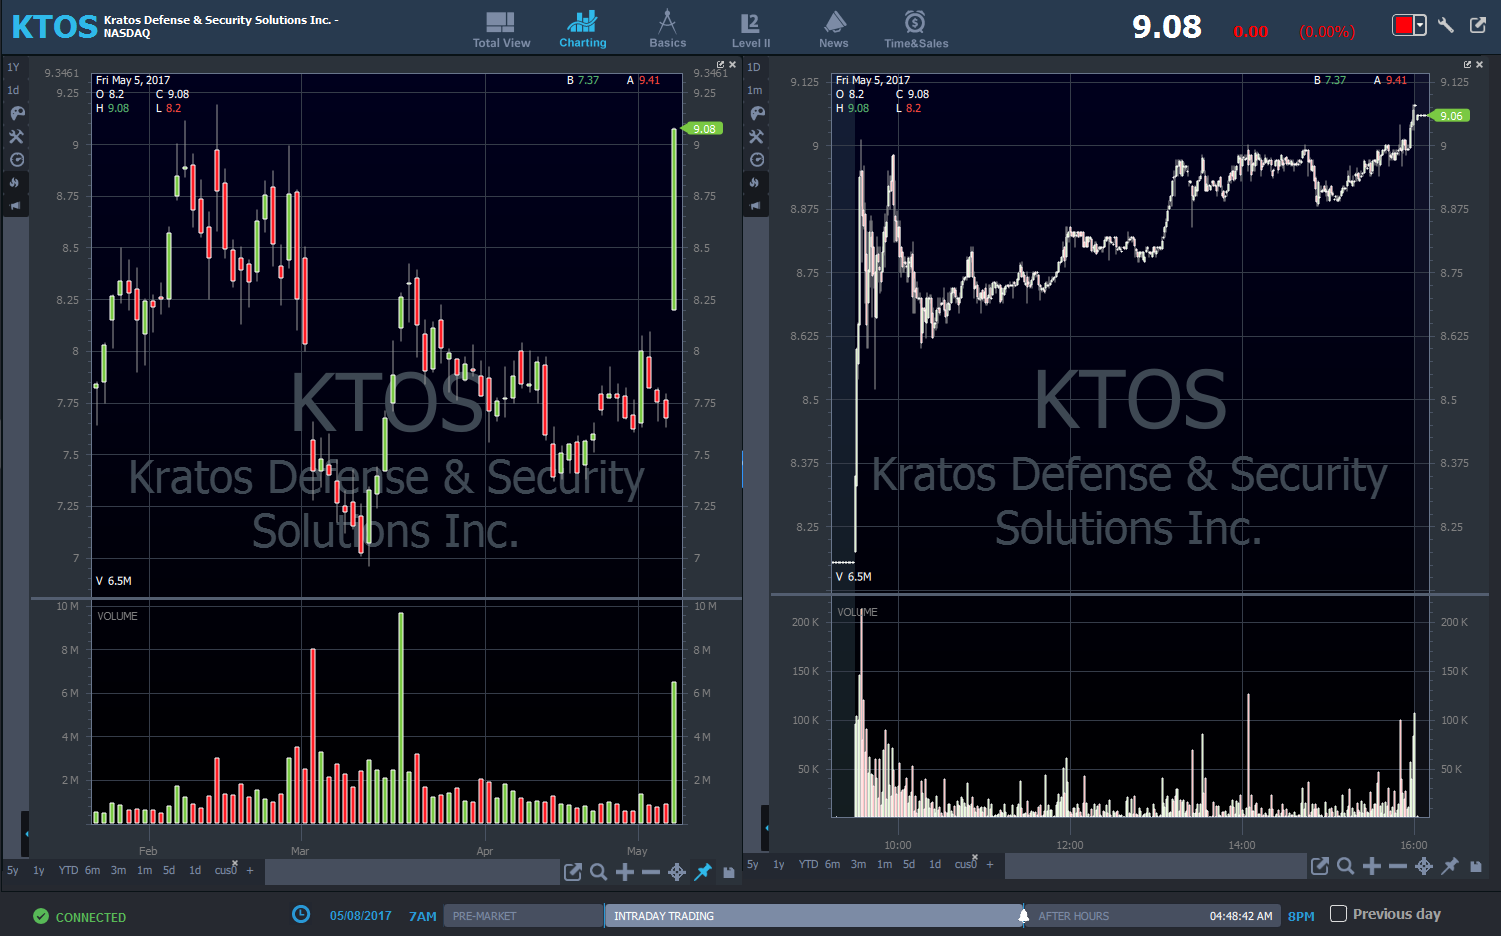Change the 1Y range selector on left chart
This screenshot has width=1501, height=936.
14,67
